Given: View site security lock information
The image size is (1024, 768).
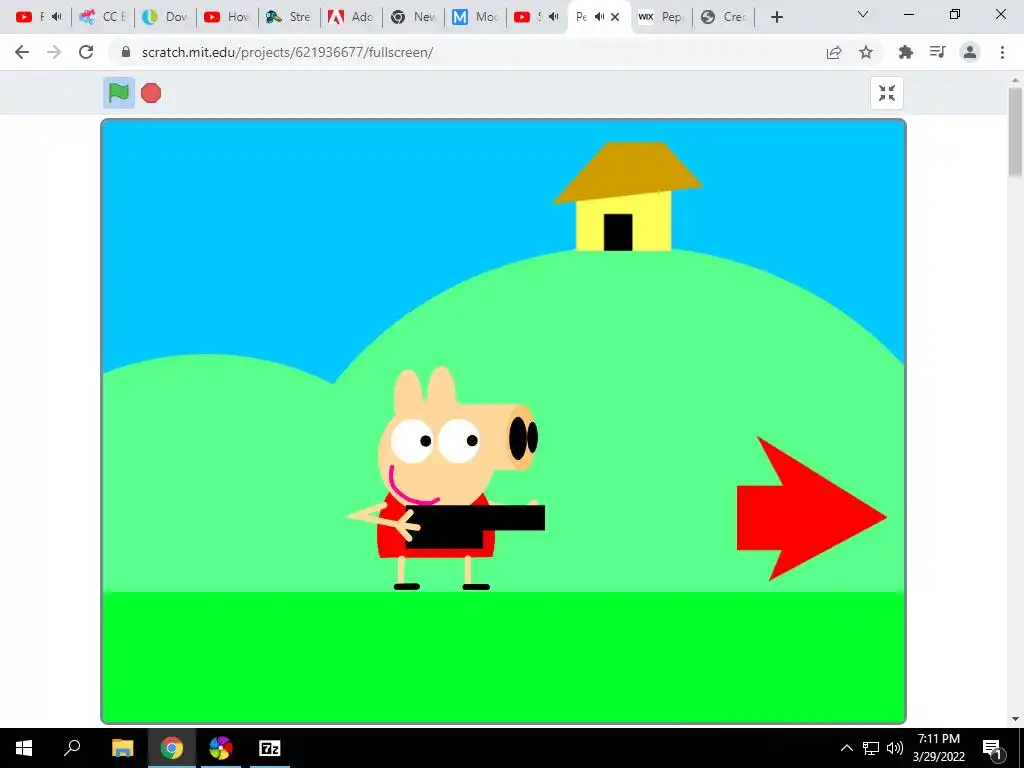Looking at the screenshot, I should pyautogui.click(x=126, y=52).
